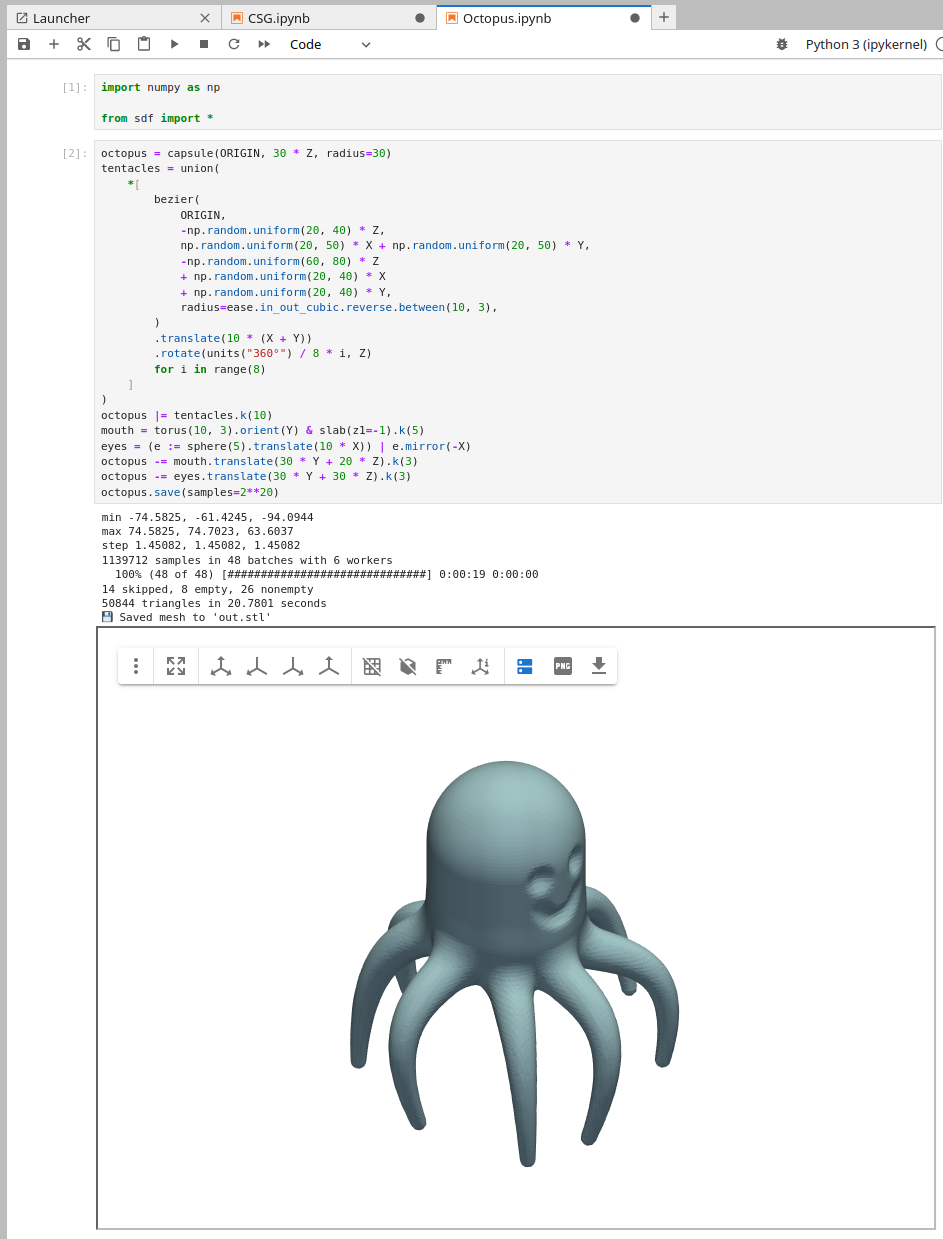943x1239 pixels.
Task: Copy the selected cell
Action: [x=114, y=44]
